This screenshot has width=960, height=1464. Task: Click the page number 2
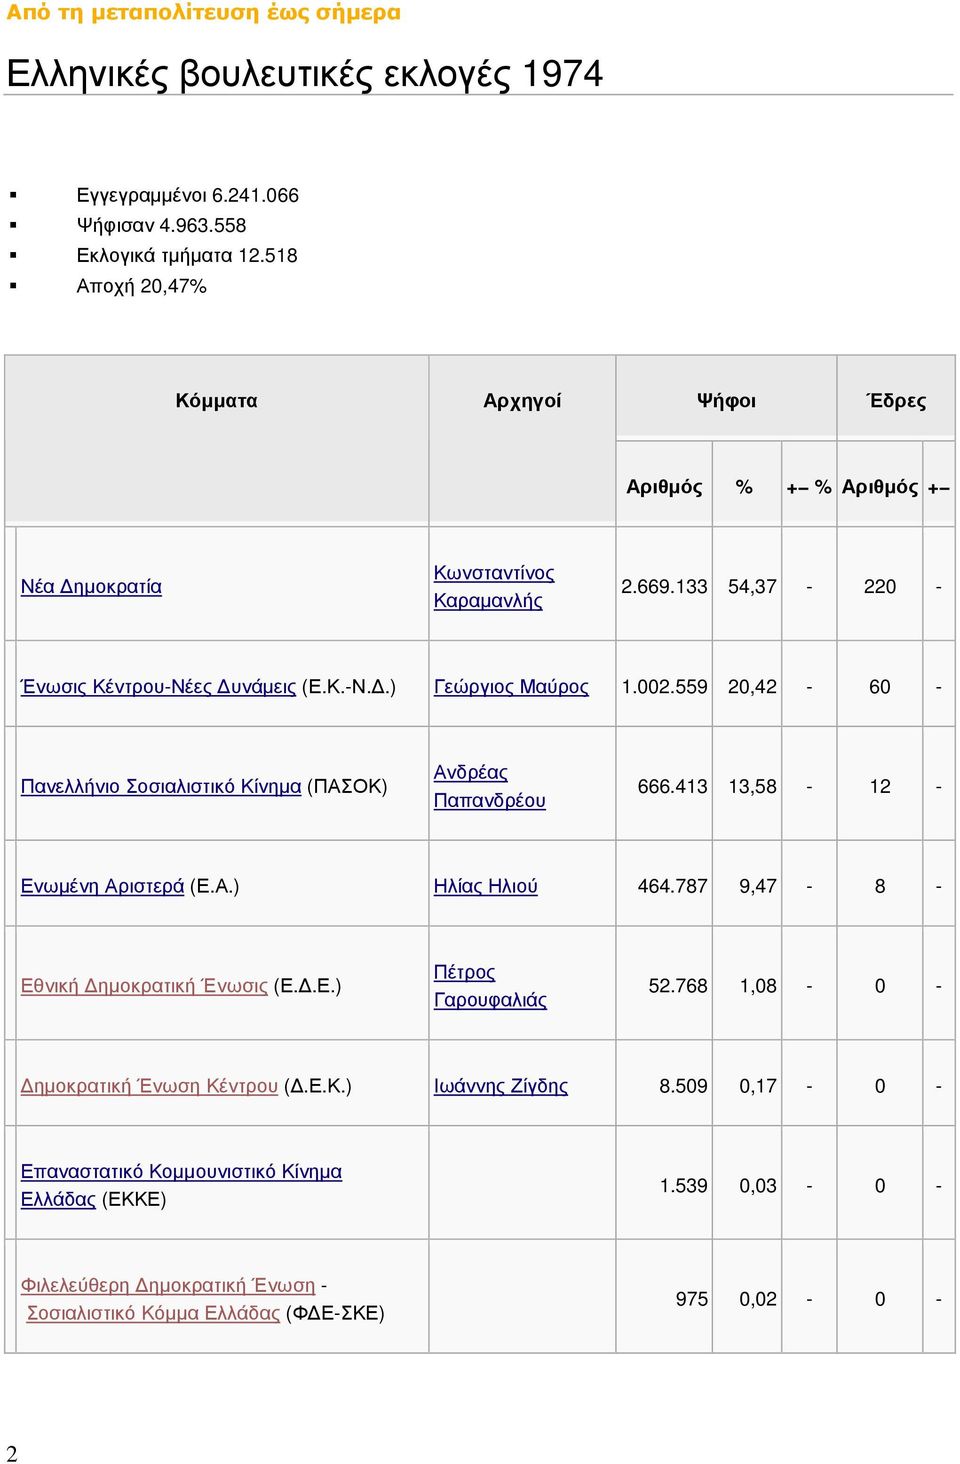point(12,1454)
